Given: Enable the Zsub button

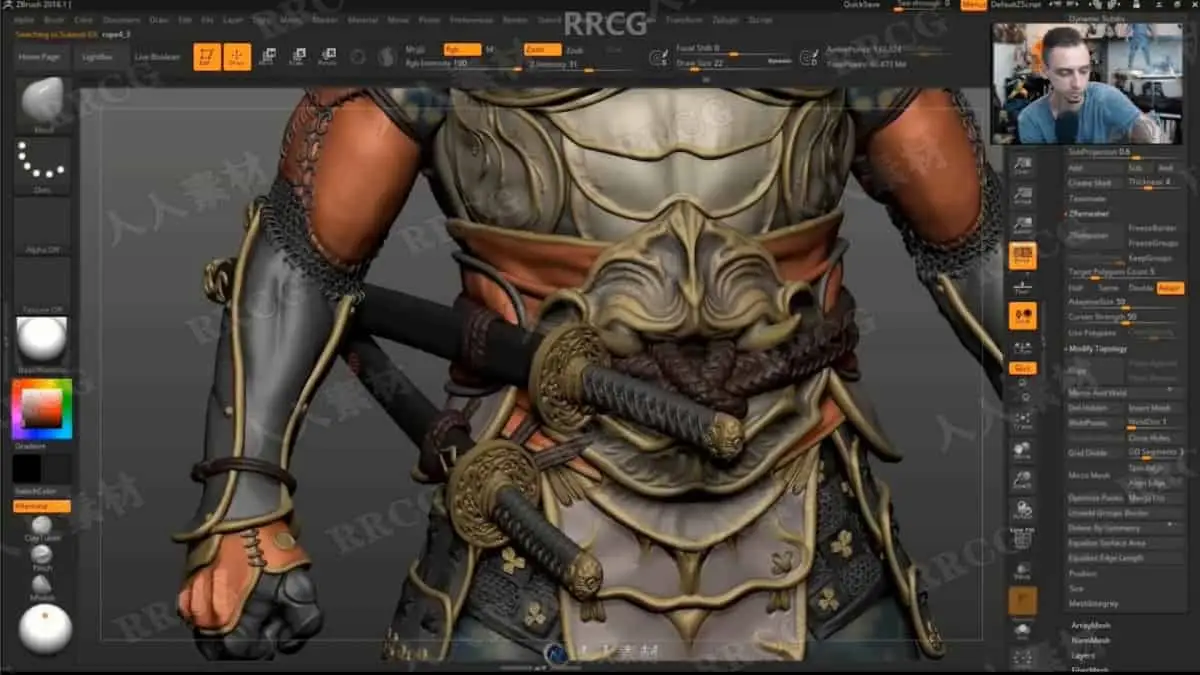Looking at the screenshot, I should point(574,49).
